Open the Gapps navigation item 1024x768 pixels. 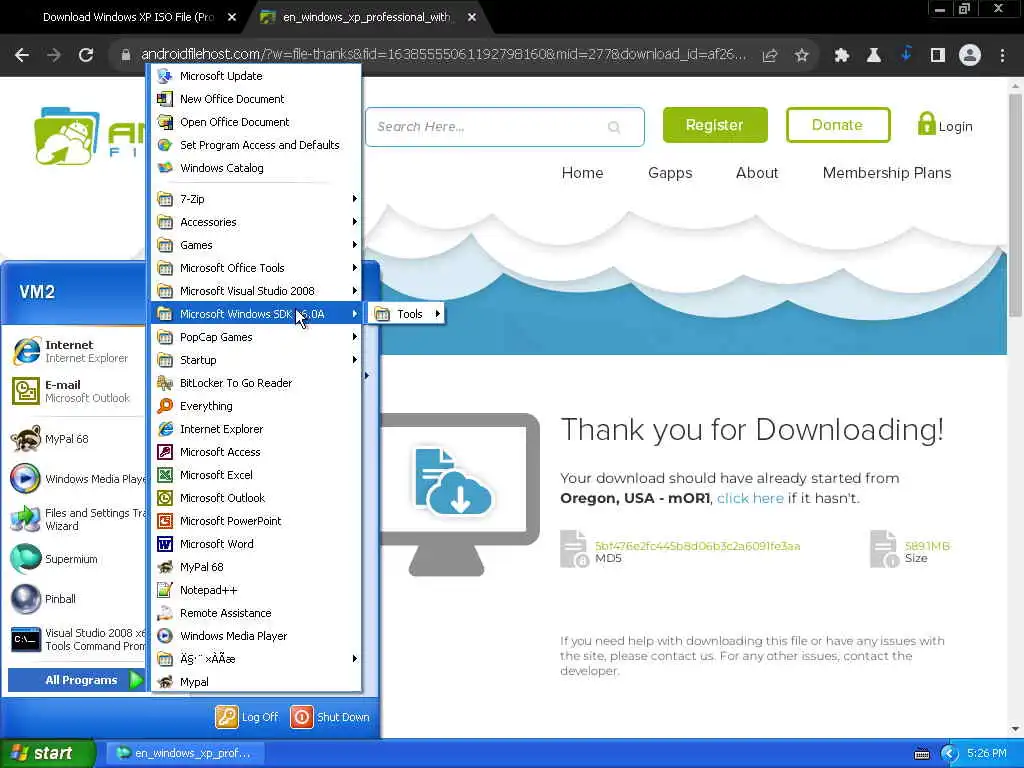coord(670,173)
